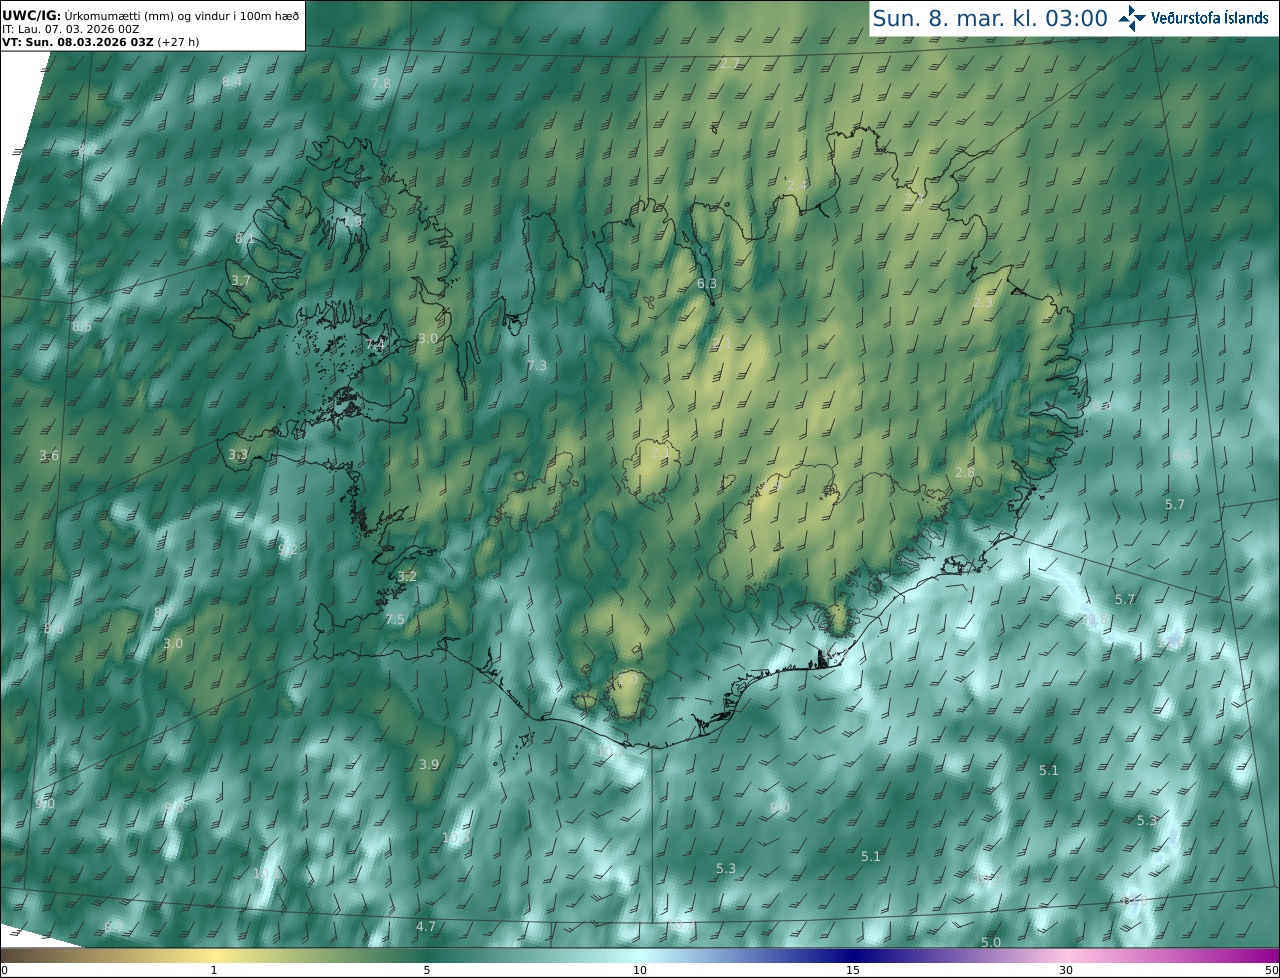The width and height of the screenshot is (1280, 978).
Task: Click the '8.8' value on the map
Action: (54, 629)
